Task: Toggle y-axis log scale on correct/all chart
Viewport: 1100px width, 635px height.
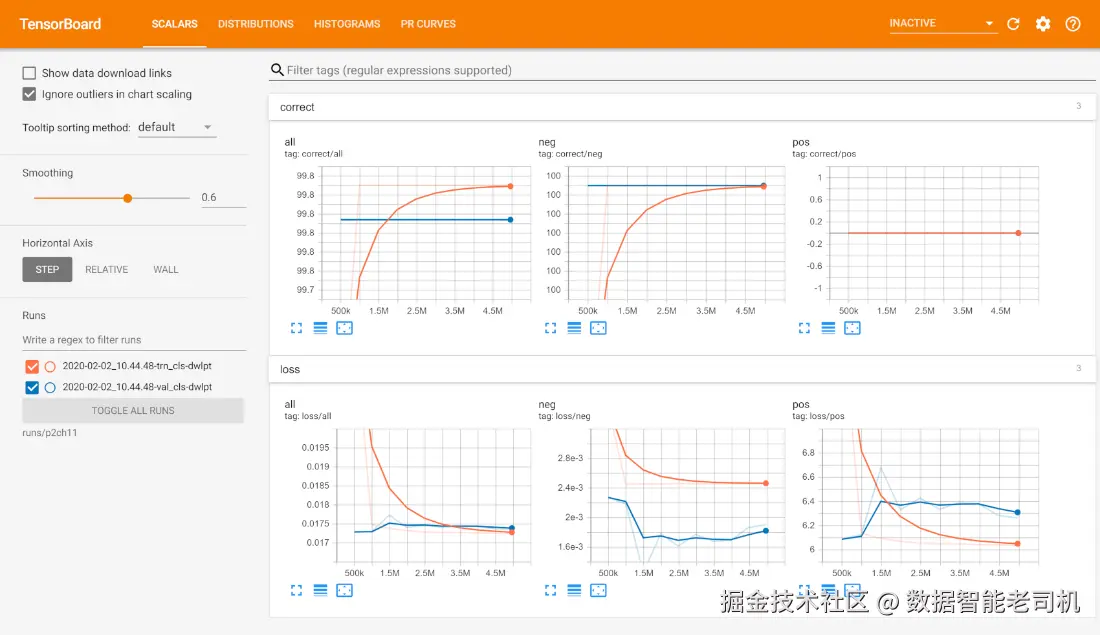Action: tap(320, 328)
